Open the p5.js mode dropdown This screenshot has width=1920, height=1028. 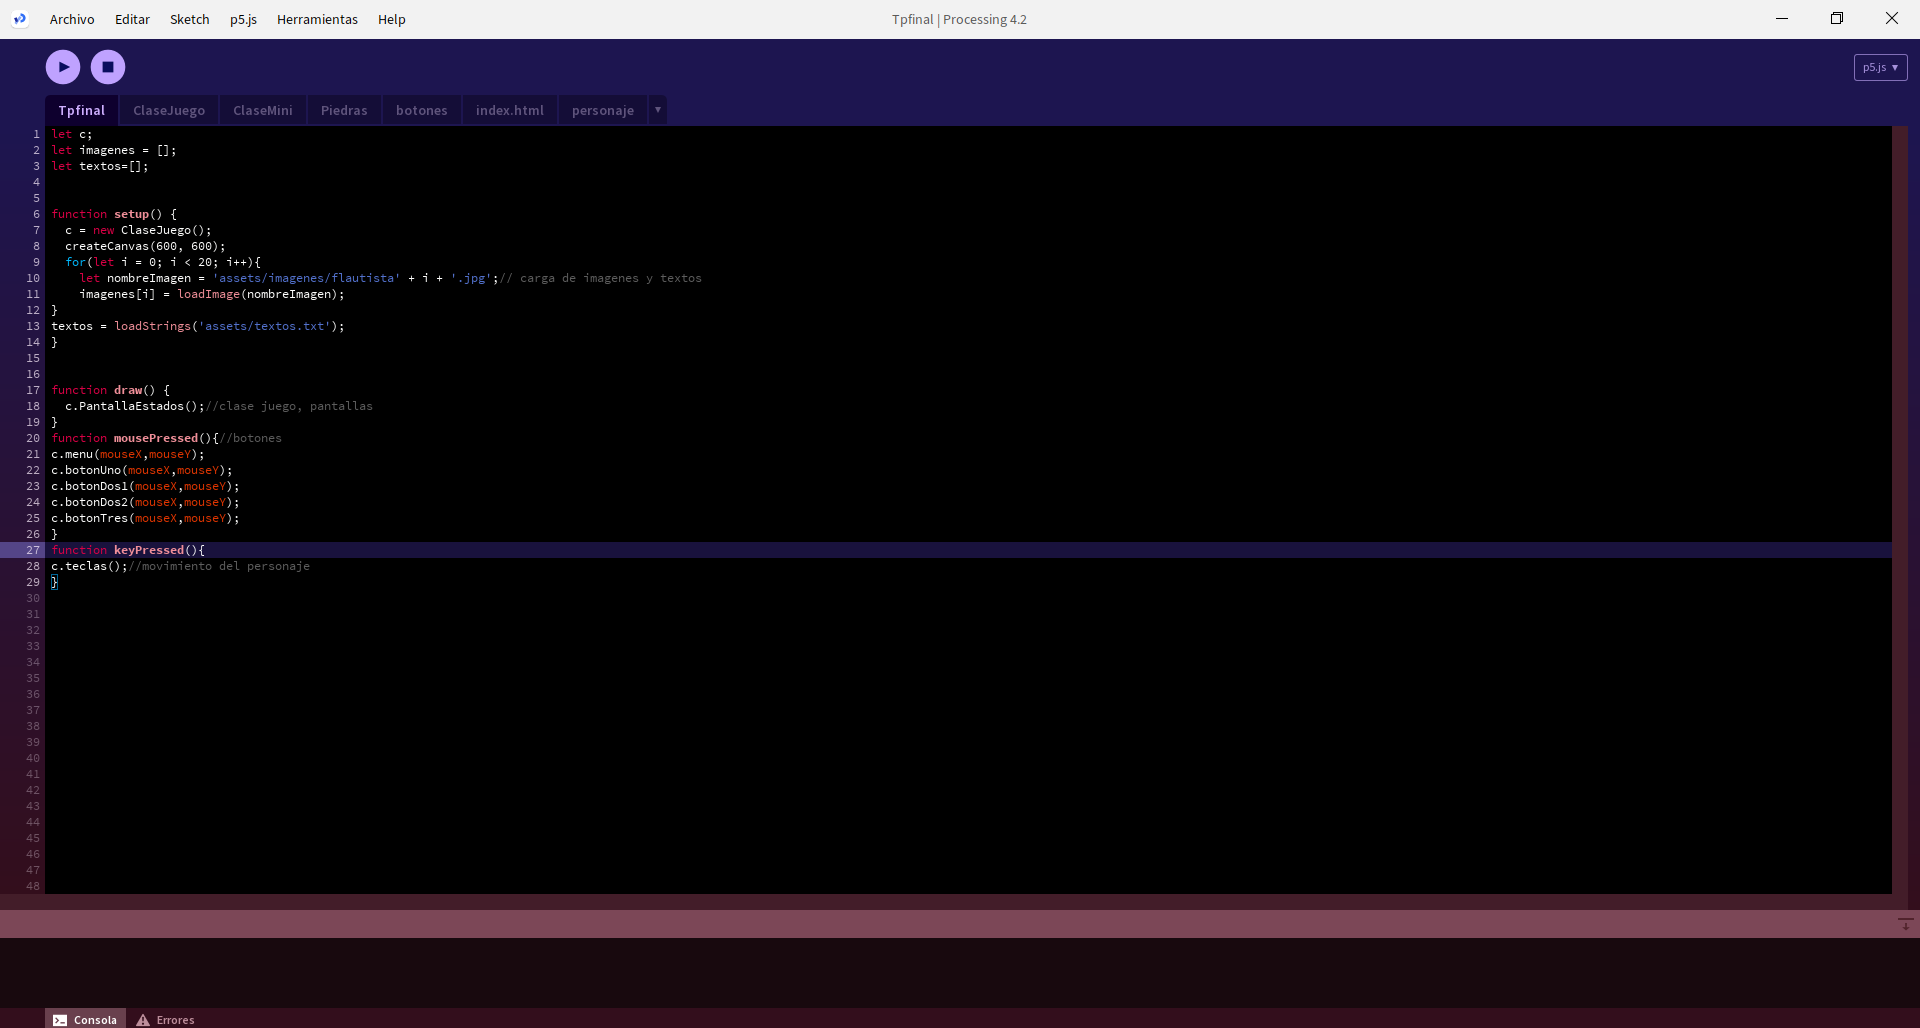1880,67
